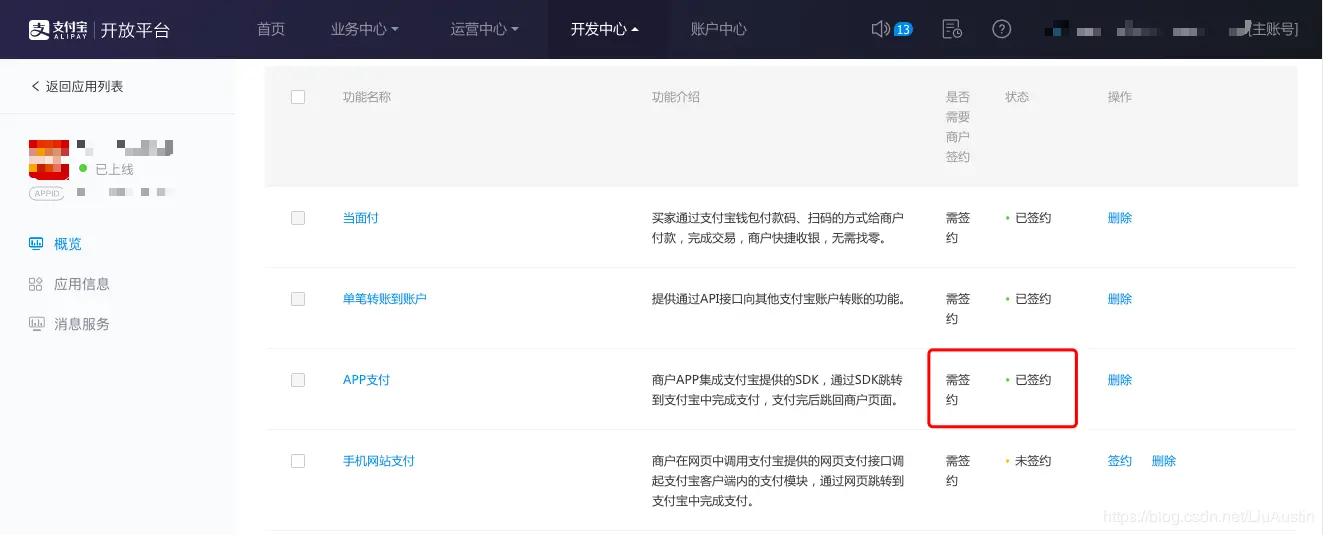Open the APP支付 feature link
This screenshot has height=535, width=1323.
(366, 380)
